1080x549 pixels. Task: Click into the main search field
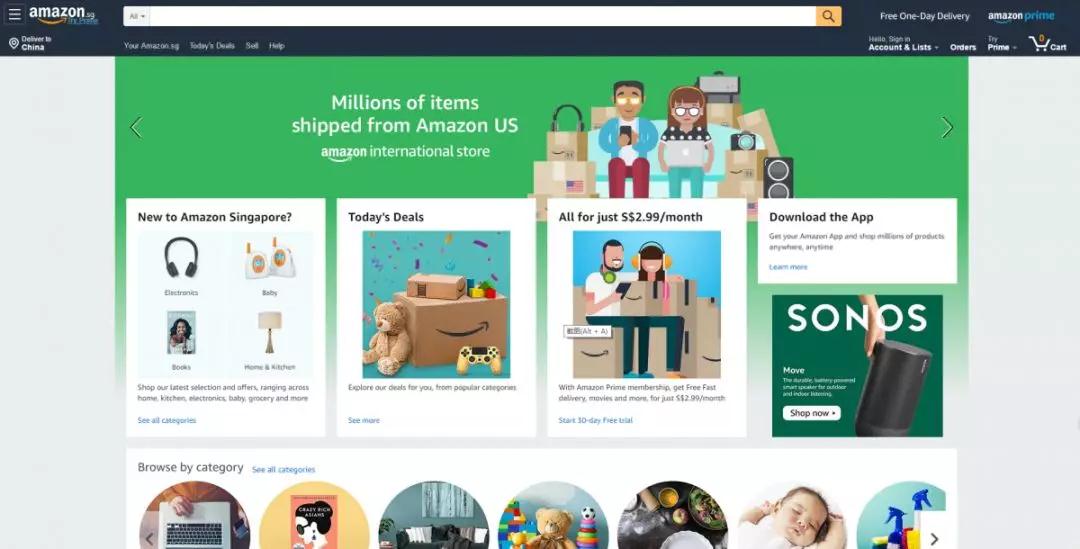[482, 16]
